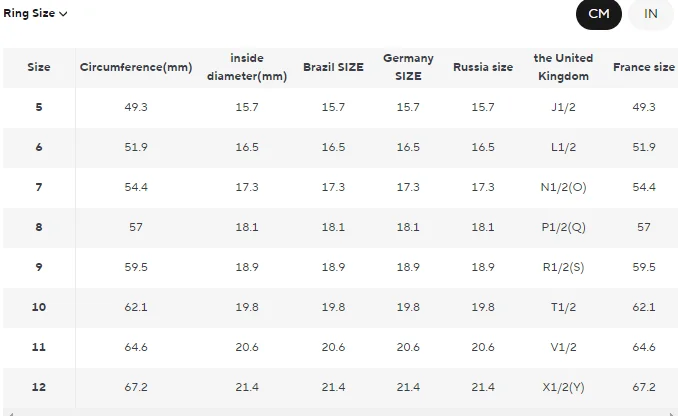Switch units to CM

click(x=599, y=14)
